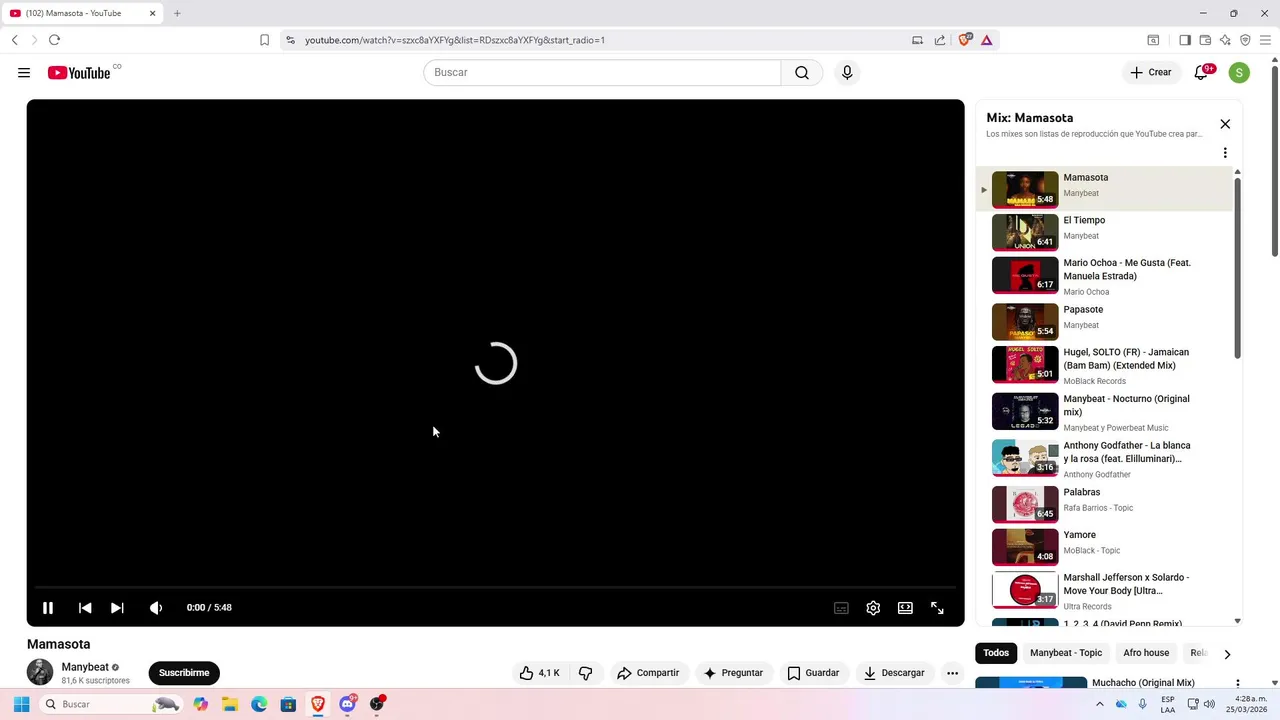The width and height of the screenshot is (1280, 720).
Task: Save the video with Guardar
Action: pyautogui.click(x=813, y=673)
